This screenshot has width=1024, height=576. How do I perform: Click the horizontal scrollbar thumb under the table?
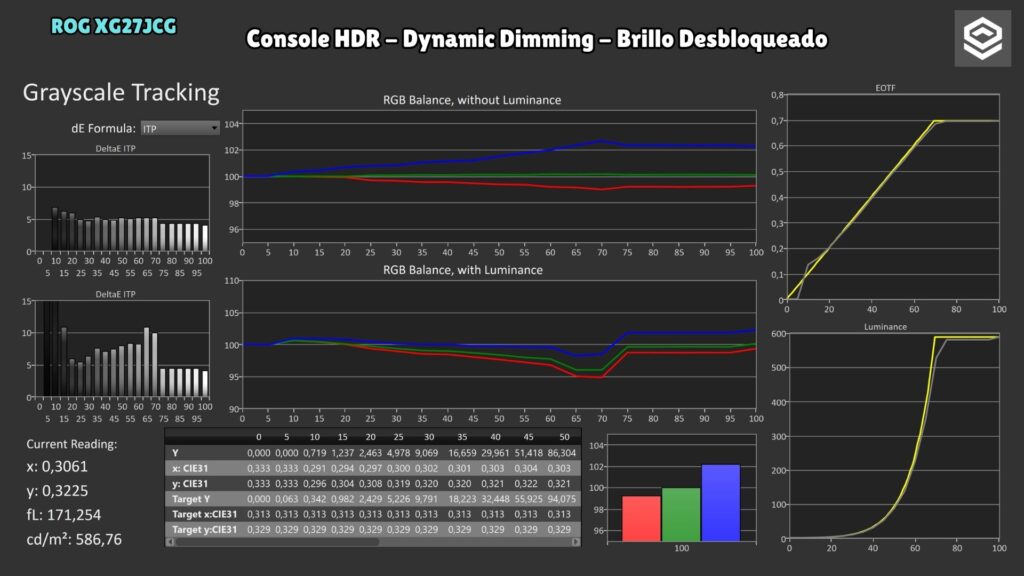[x=278, y=542]
